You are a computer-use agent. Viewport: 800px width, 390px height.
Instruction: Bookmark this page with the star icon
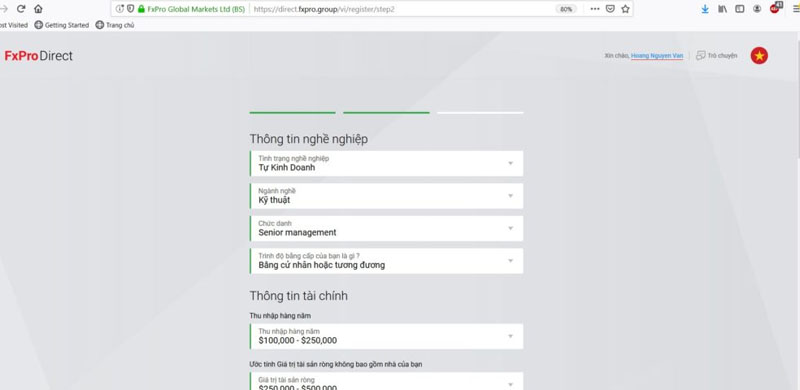point(626,9)
